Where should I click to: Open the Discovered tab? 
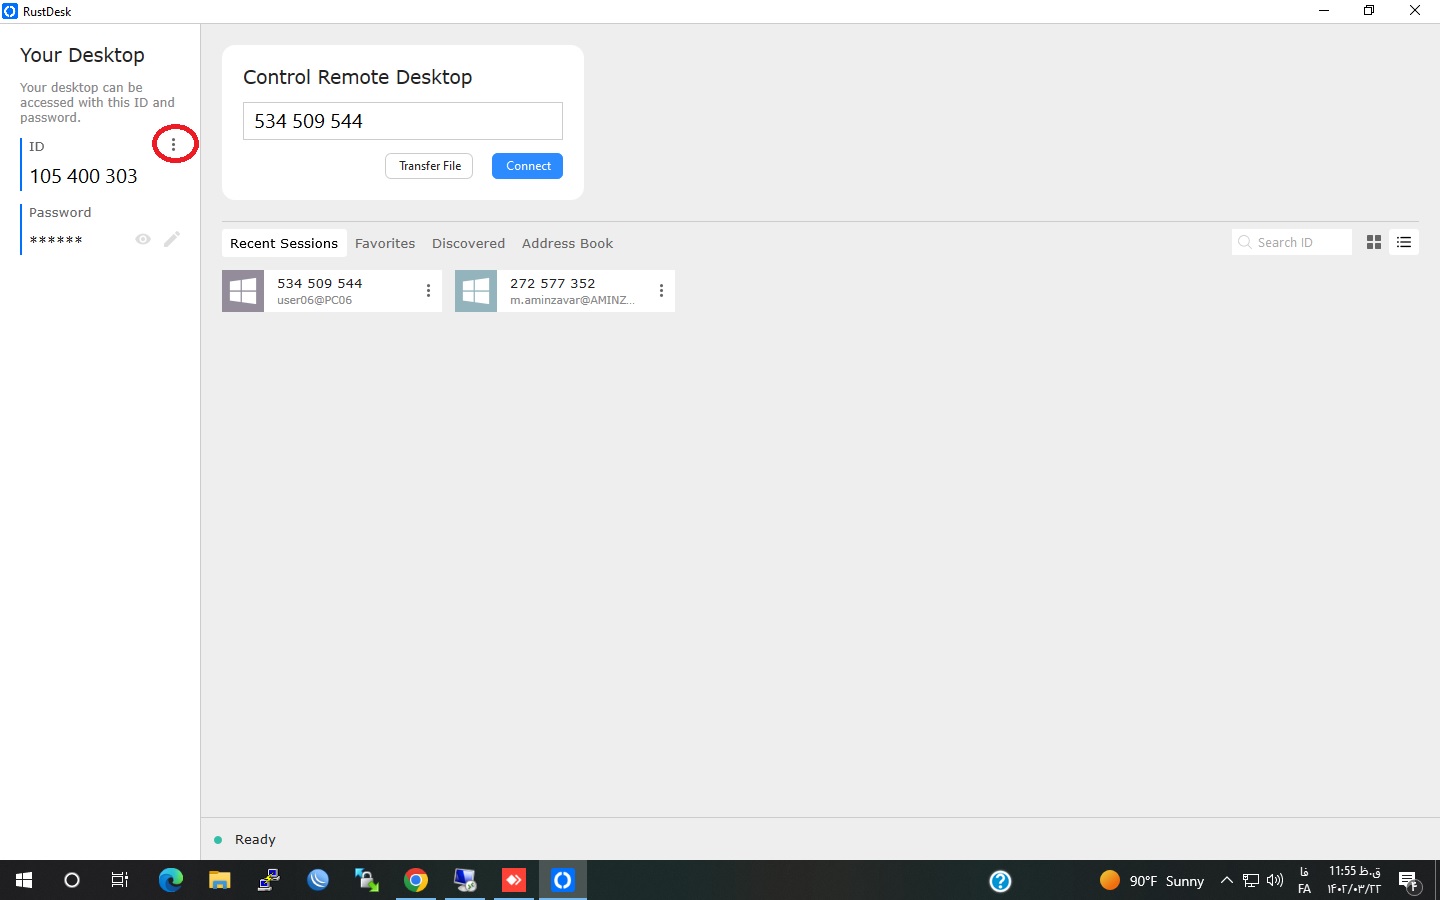coord(468,243)
